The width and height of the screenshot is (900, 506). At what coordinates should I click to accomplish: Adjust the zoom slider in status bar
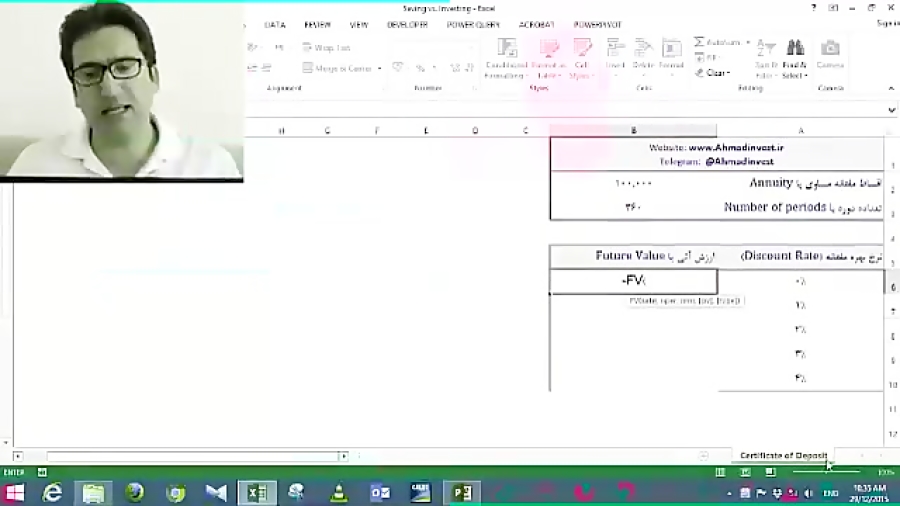pyautogui.click(x=827, y=472)
